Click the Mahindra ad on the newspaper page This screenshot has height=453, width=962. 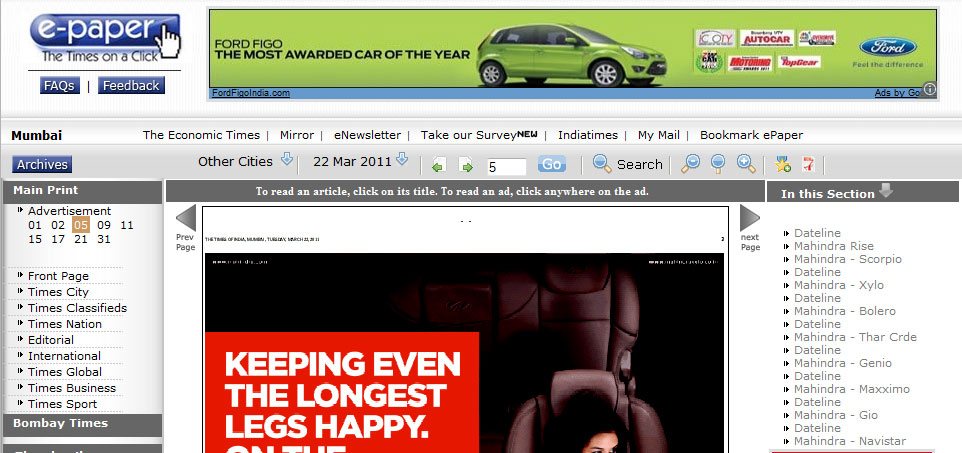coord(464,353)
